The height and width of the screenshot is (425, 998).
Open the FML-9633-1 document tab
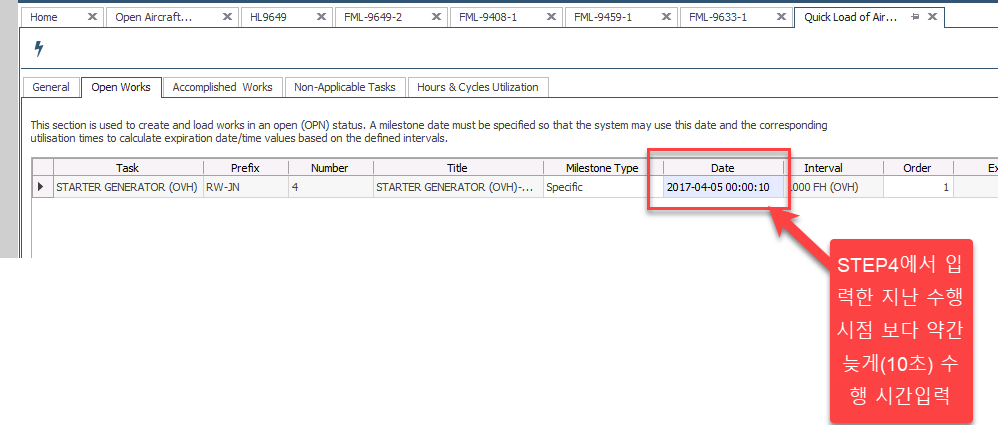(723, 17)
